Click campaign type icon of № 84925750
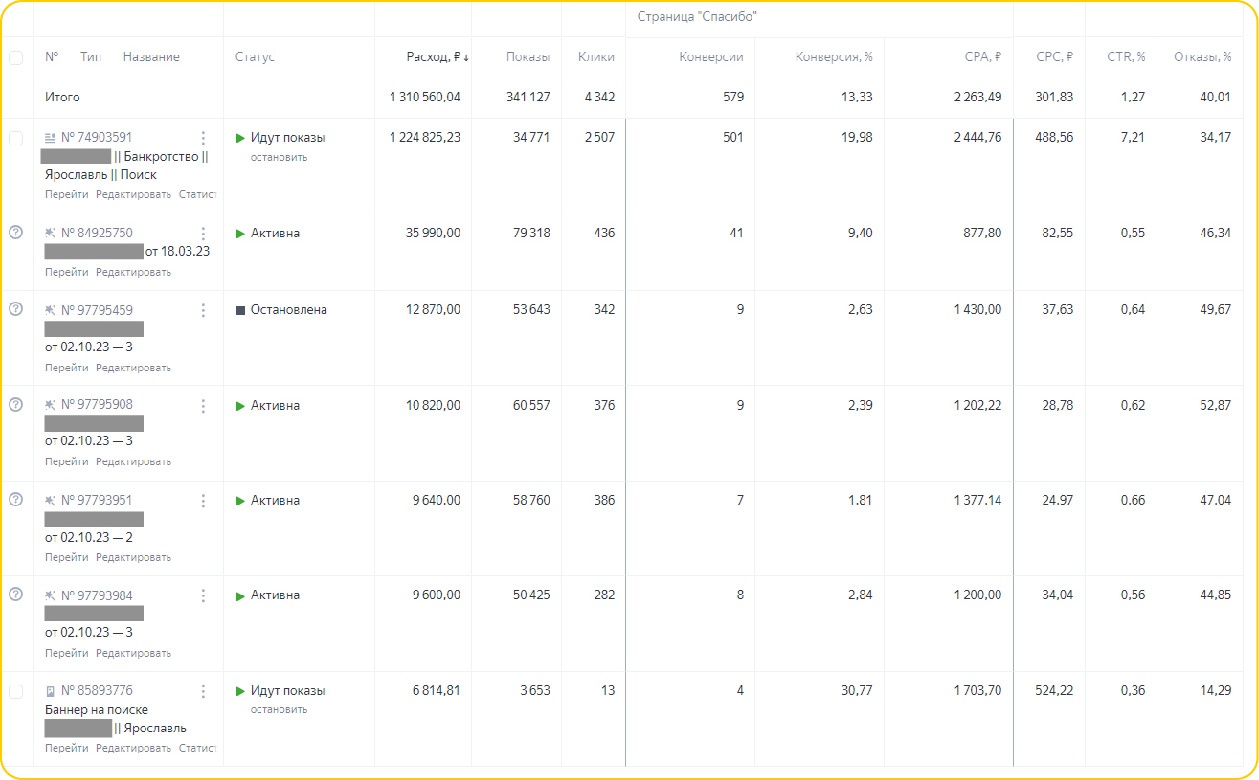 pos(51,233)
